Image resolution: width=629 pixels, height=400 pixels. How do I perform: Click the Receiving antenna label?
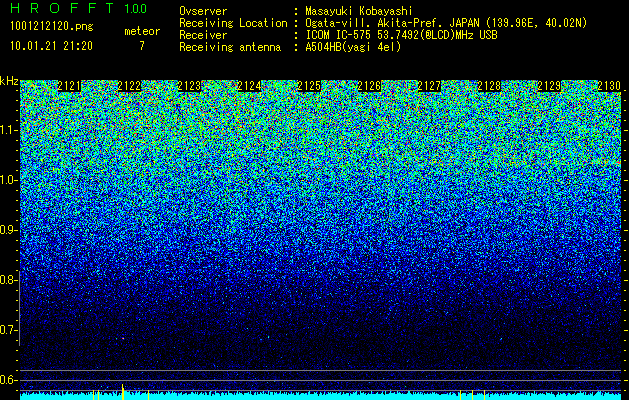point(230,47)
